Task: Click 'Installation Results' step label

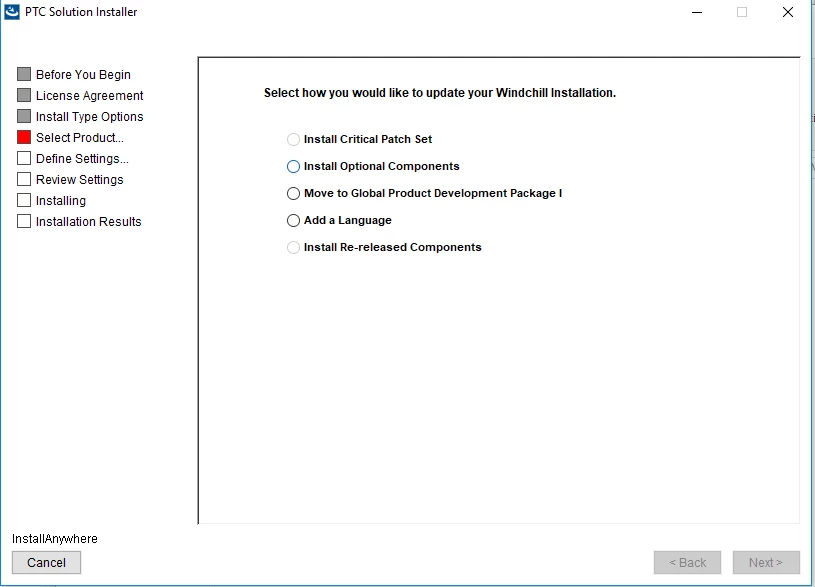Action: 88,221
